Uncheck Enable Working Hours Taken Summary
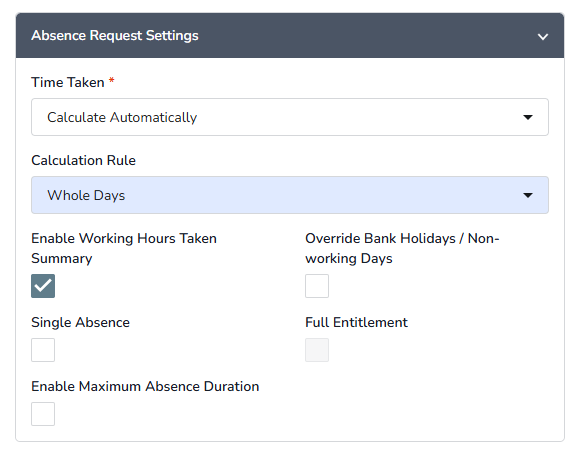The width and height of the screenshot is (575, 450). (x=43, y=286)
